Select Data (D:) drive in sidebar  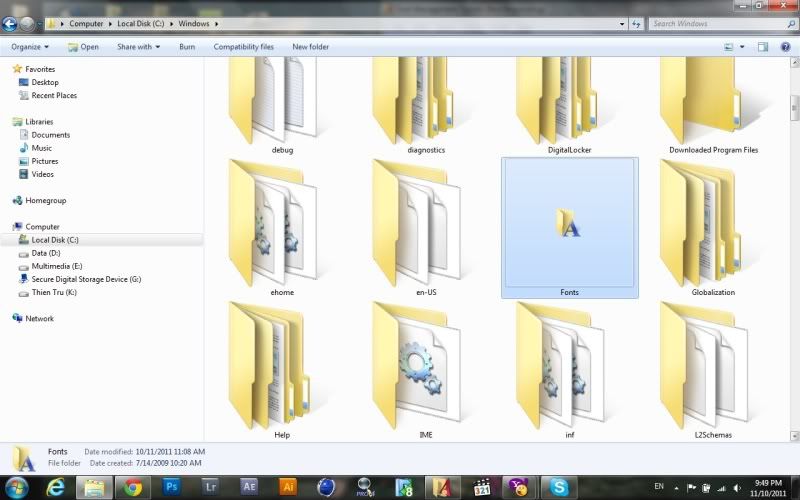point(46,253)
